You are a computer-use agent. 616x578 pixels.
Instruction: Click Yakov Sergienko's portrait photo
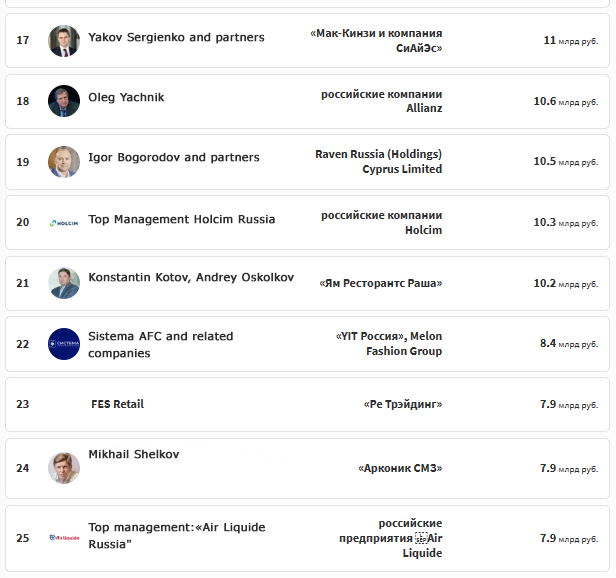click(x=64, y=41)
